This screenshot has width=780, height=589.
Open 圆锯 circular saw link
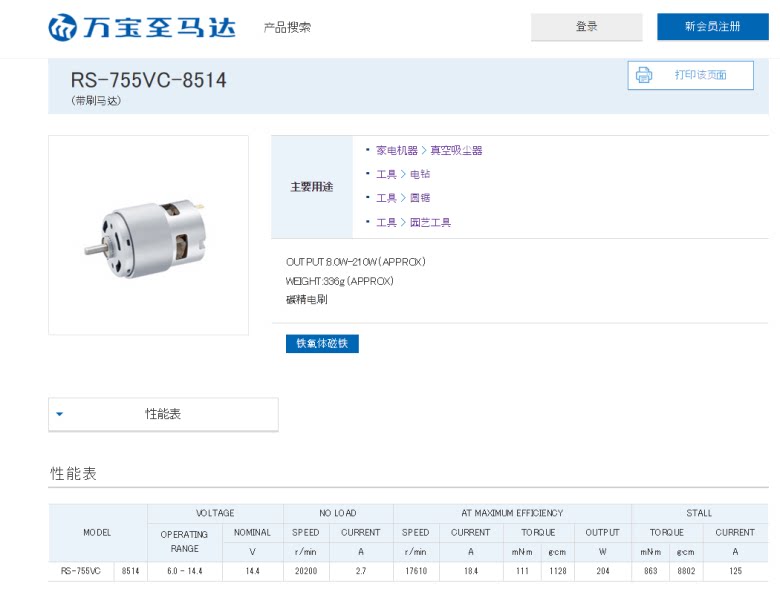[420, 198]
